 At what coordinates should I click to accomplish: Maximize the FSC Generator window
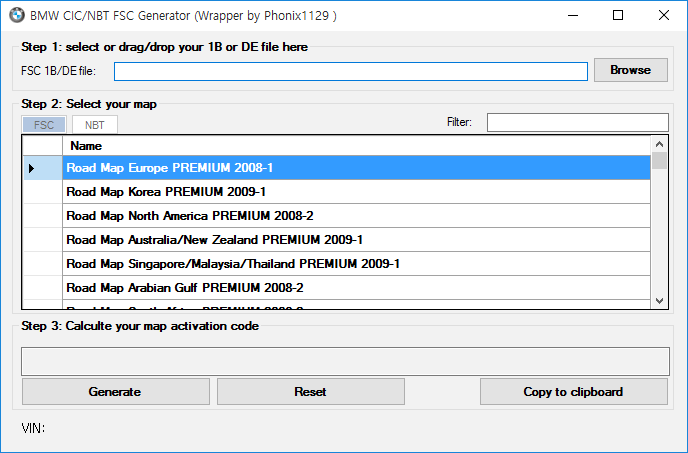click(x=618, y=15)
